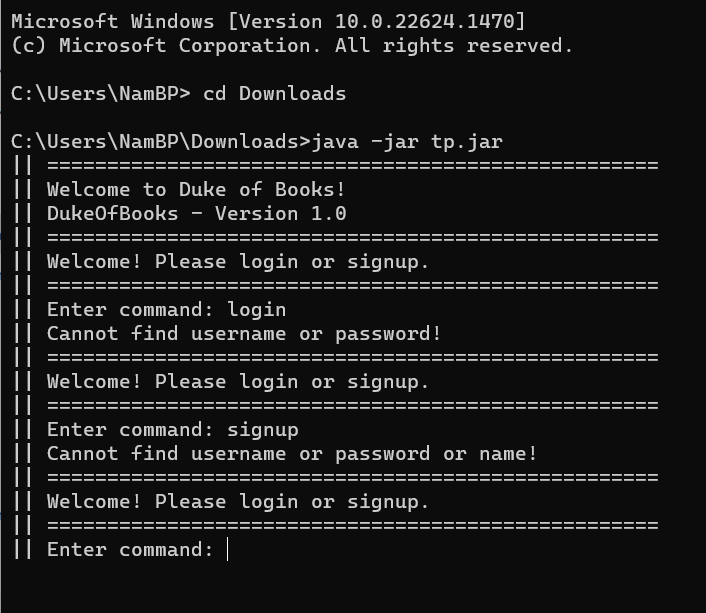Viewport: 706px width, 613px height.
Task: Click the typed word 'signup' after Enter command
Action: coord(263,430)
